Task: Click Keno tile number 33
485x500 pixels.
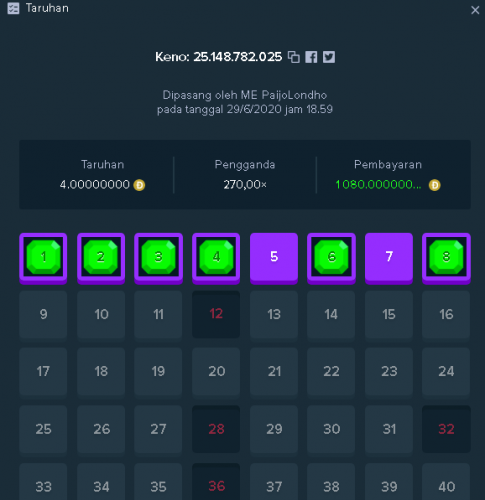Action: point(43,482)
